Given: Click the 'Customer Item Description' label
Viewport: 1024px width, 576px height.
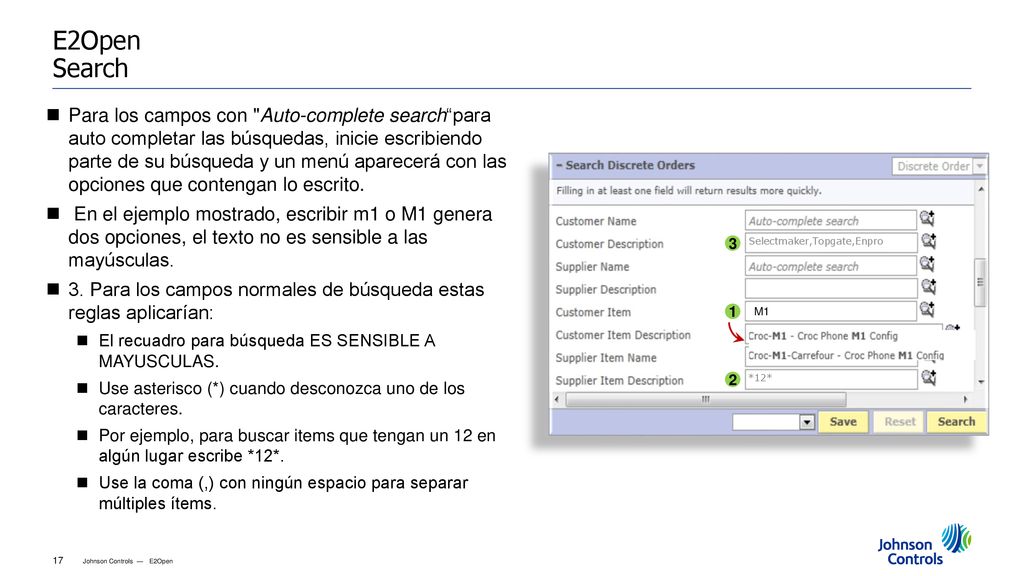Looking at the screenshot, I should (x=623, y=335).
